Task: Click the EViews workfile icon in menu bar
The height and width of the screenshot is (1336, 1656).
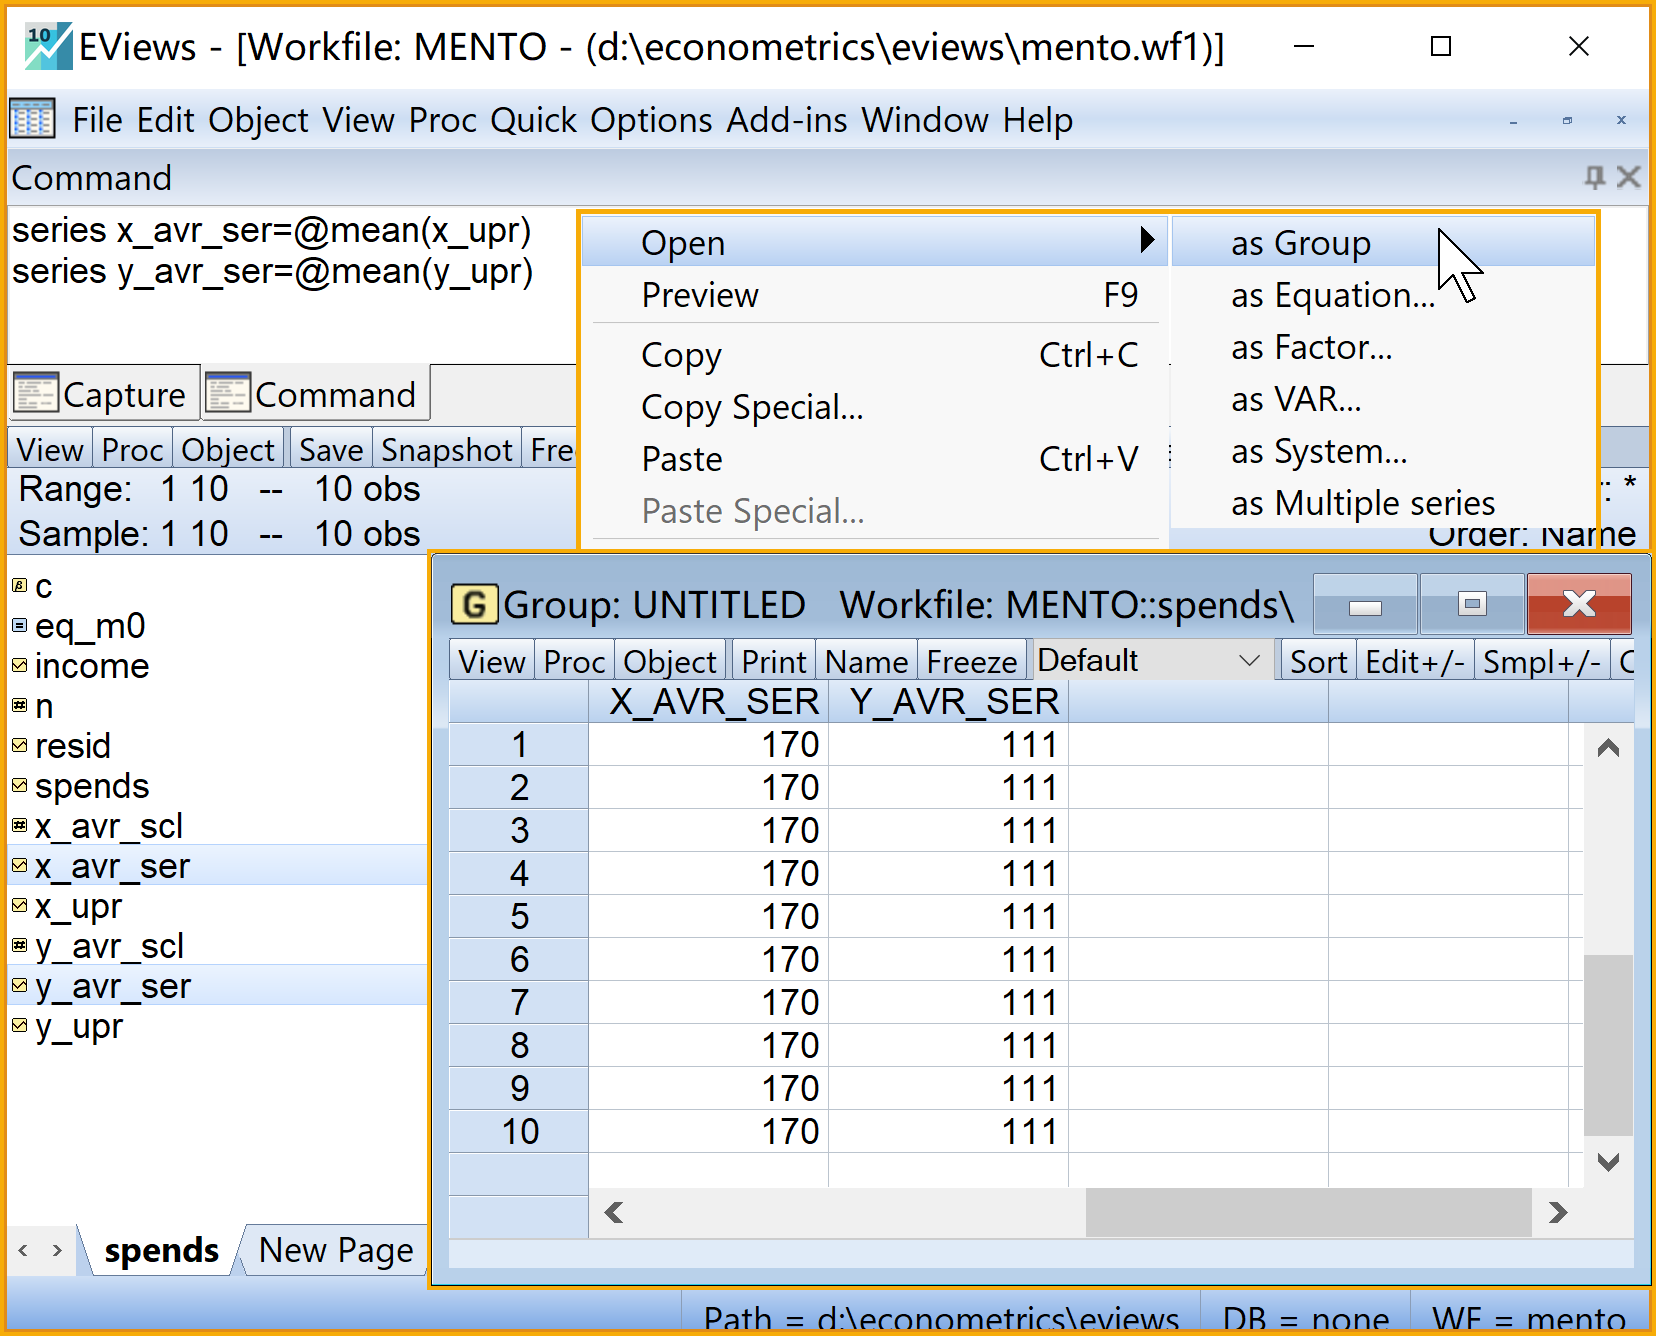Action: [32, 120]
